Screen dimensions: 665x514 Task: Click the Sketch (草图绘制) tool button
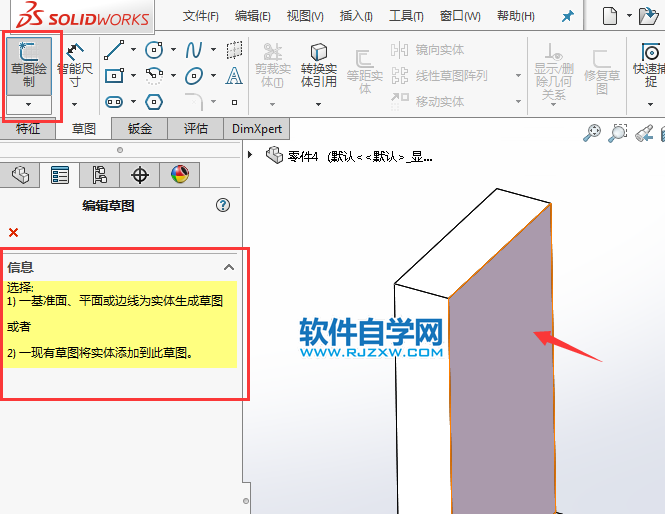(x=29, y=66)
